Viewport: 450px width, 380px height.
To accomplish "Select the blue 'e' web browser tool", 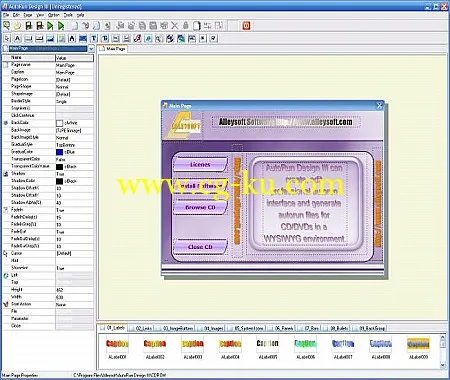I will (148, 39).
